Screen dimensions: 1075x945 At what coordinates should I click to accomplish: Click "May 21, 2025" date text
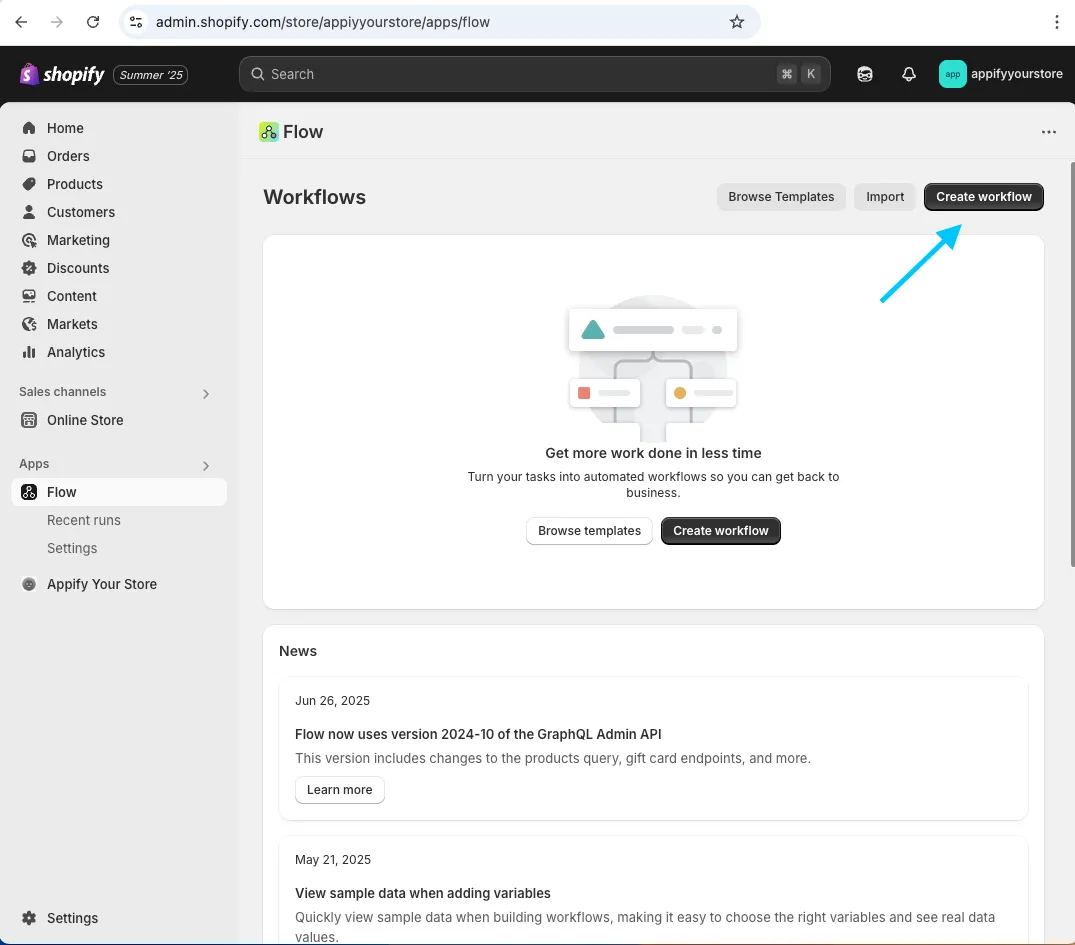coord(333,860)
